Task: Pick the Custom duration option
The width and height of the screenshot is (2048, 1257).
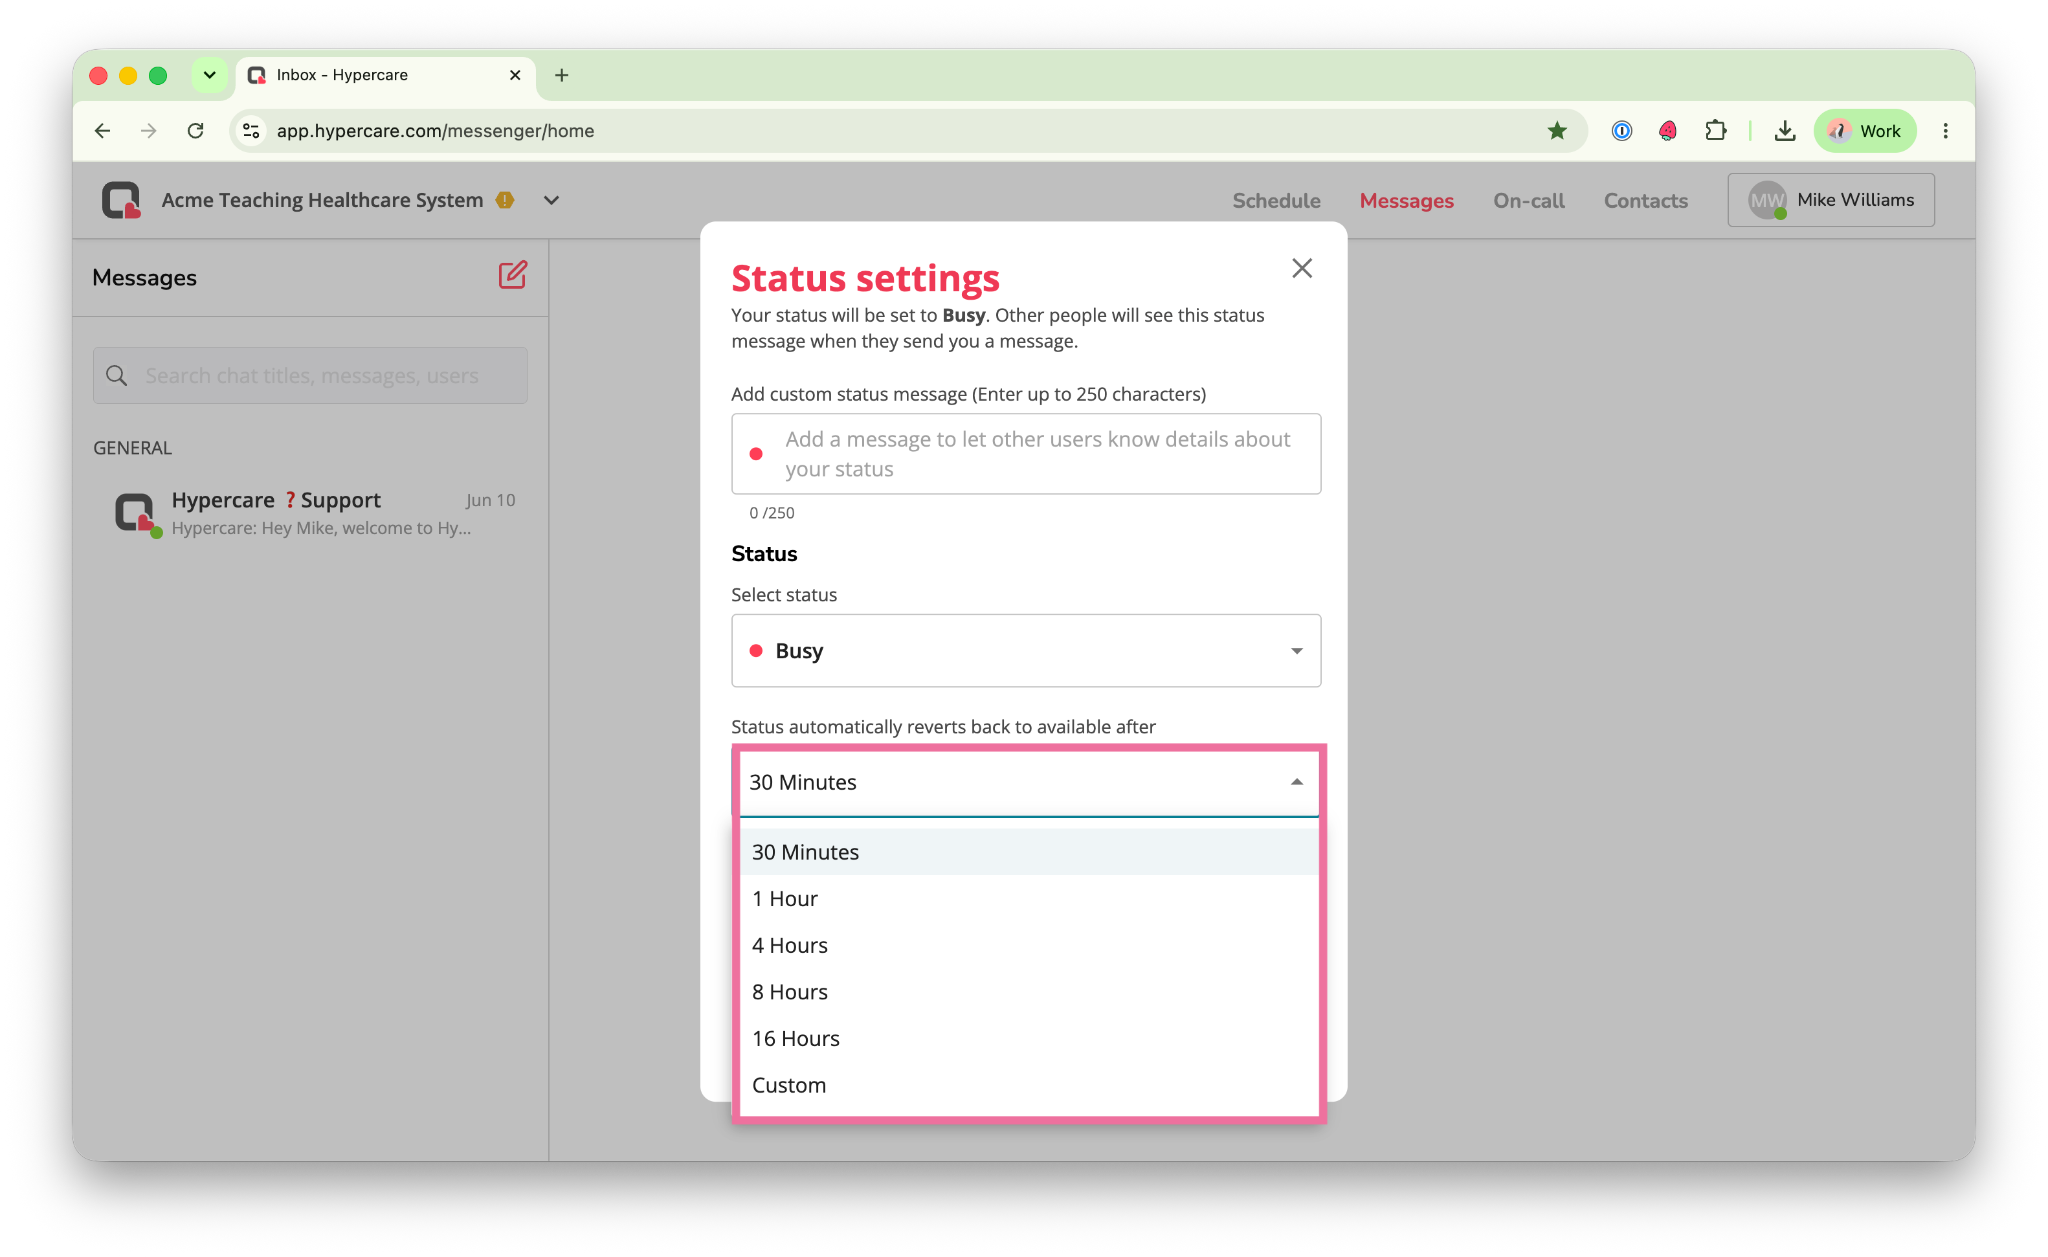Action: pyautogui.click(x=1028, y=1085)
